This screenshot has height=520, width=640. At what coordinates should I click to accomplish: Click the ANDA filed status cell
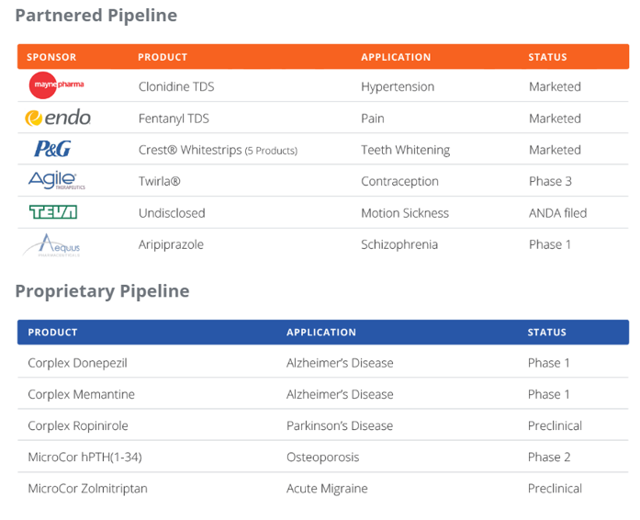click(558, 213)
